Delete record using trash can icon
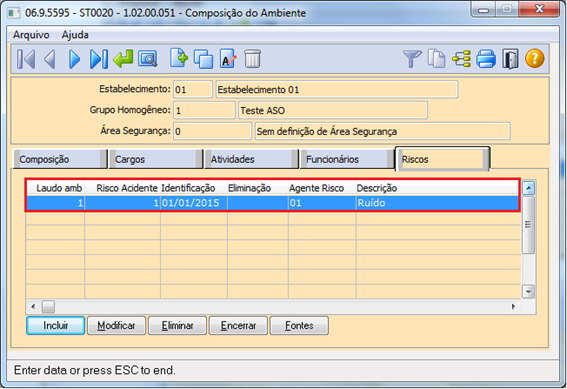Screen dimensions: 567x389 click(252, 59)
